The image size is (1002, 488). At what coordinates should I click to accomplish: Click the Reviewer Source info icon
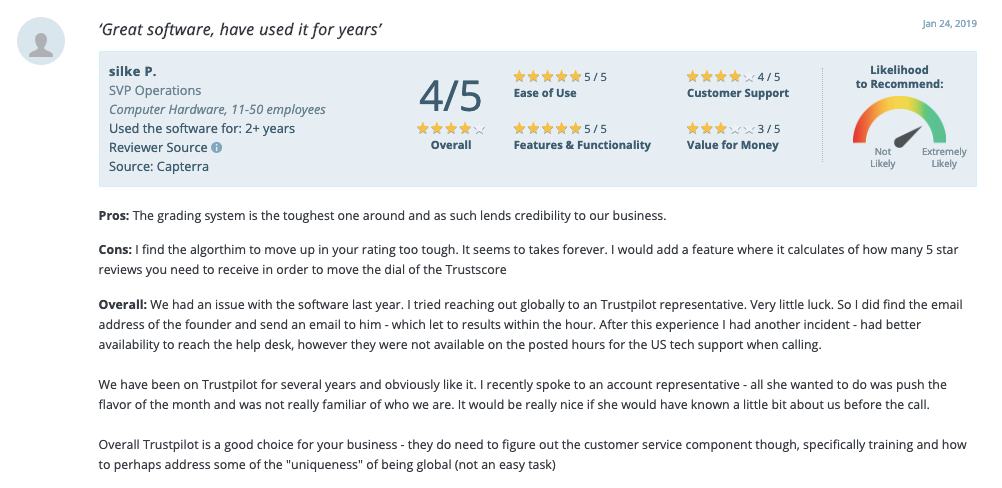pyautogui.click(x=216, y=148)
